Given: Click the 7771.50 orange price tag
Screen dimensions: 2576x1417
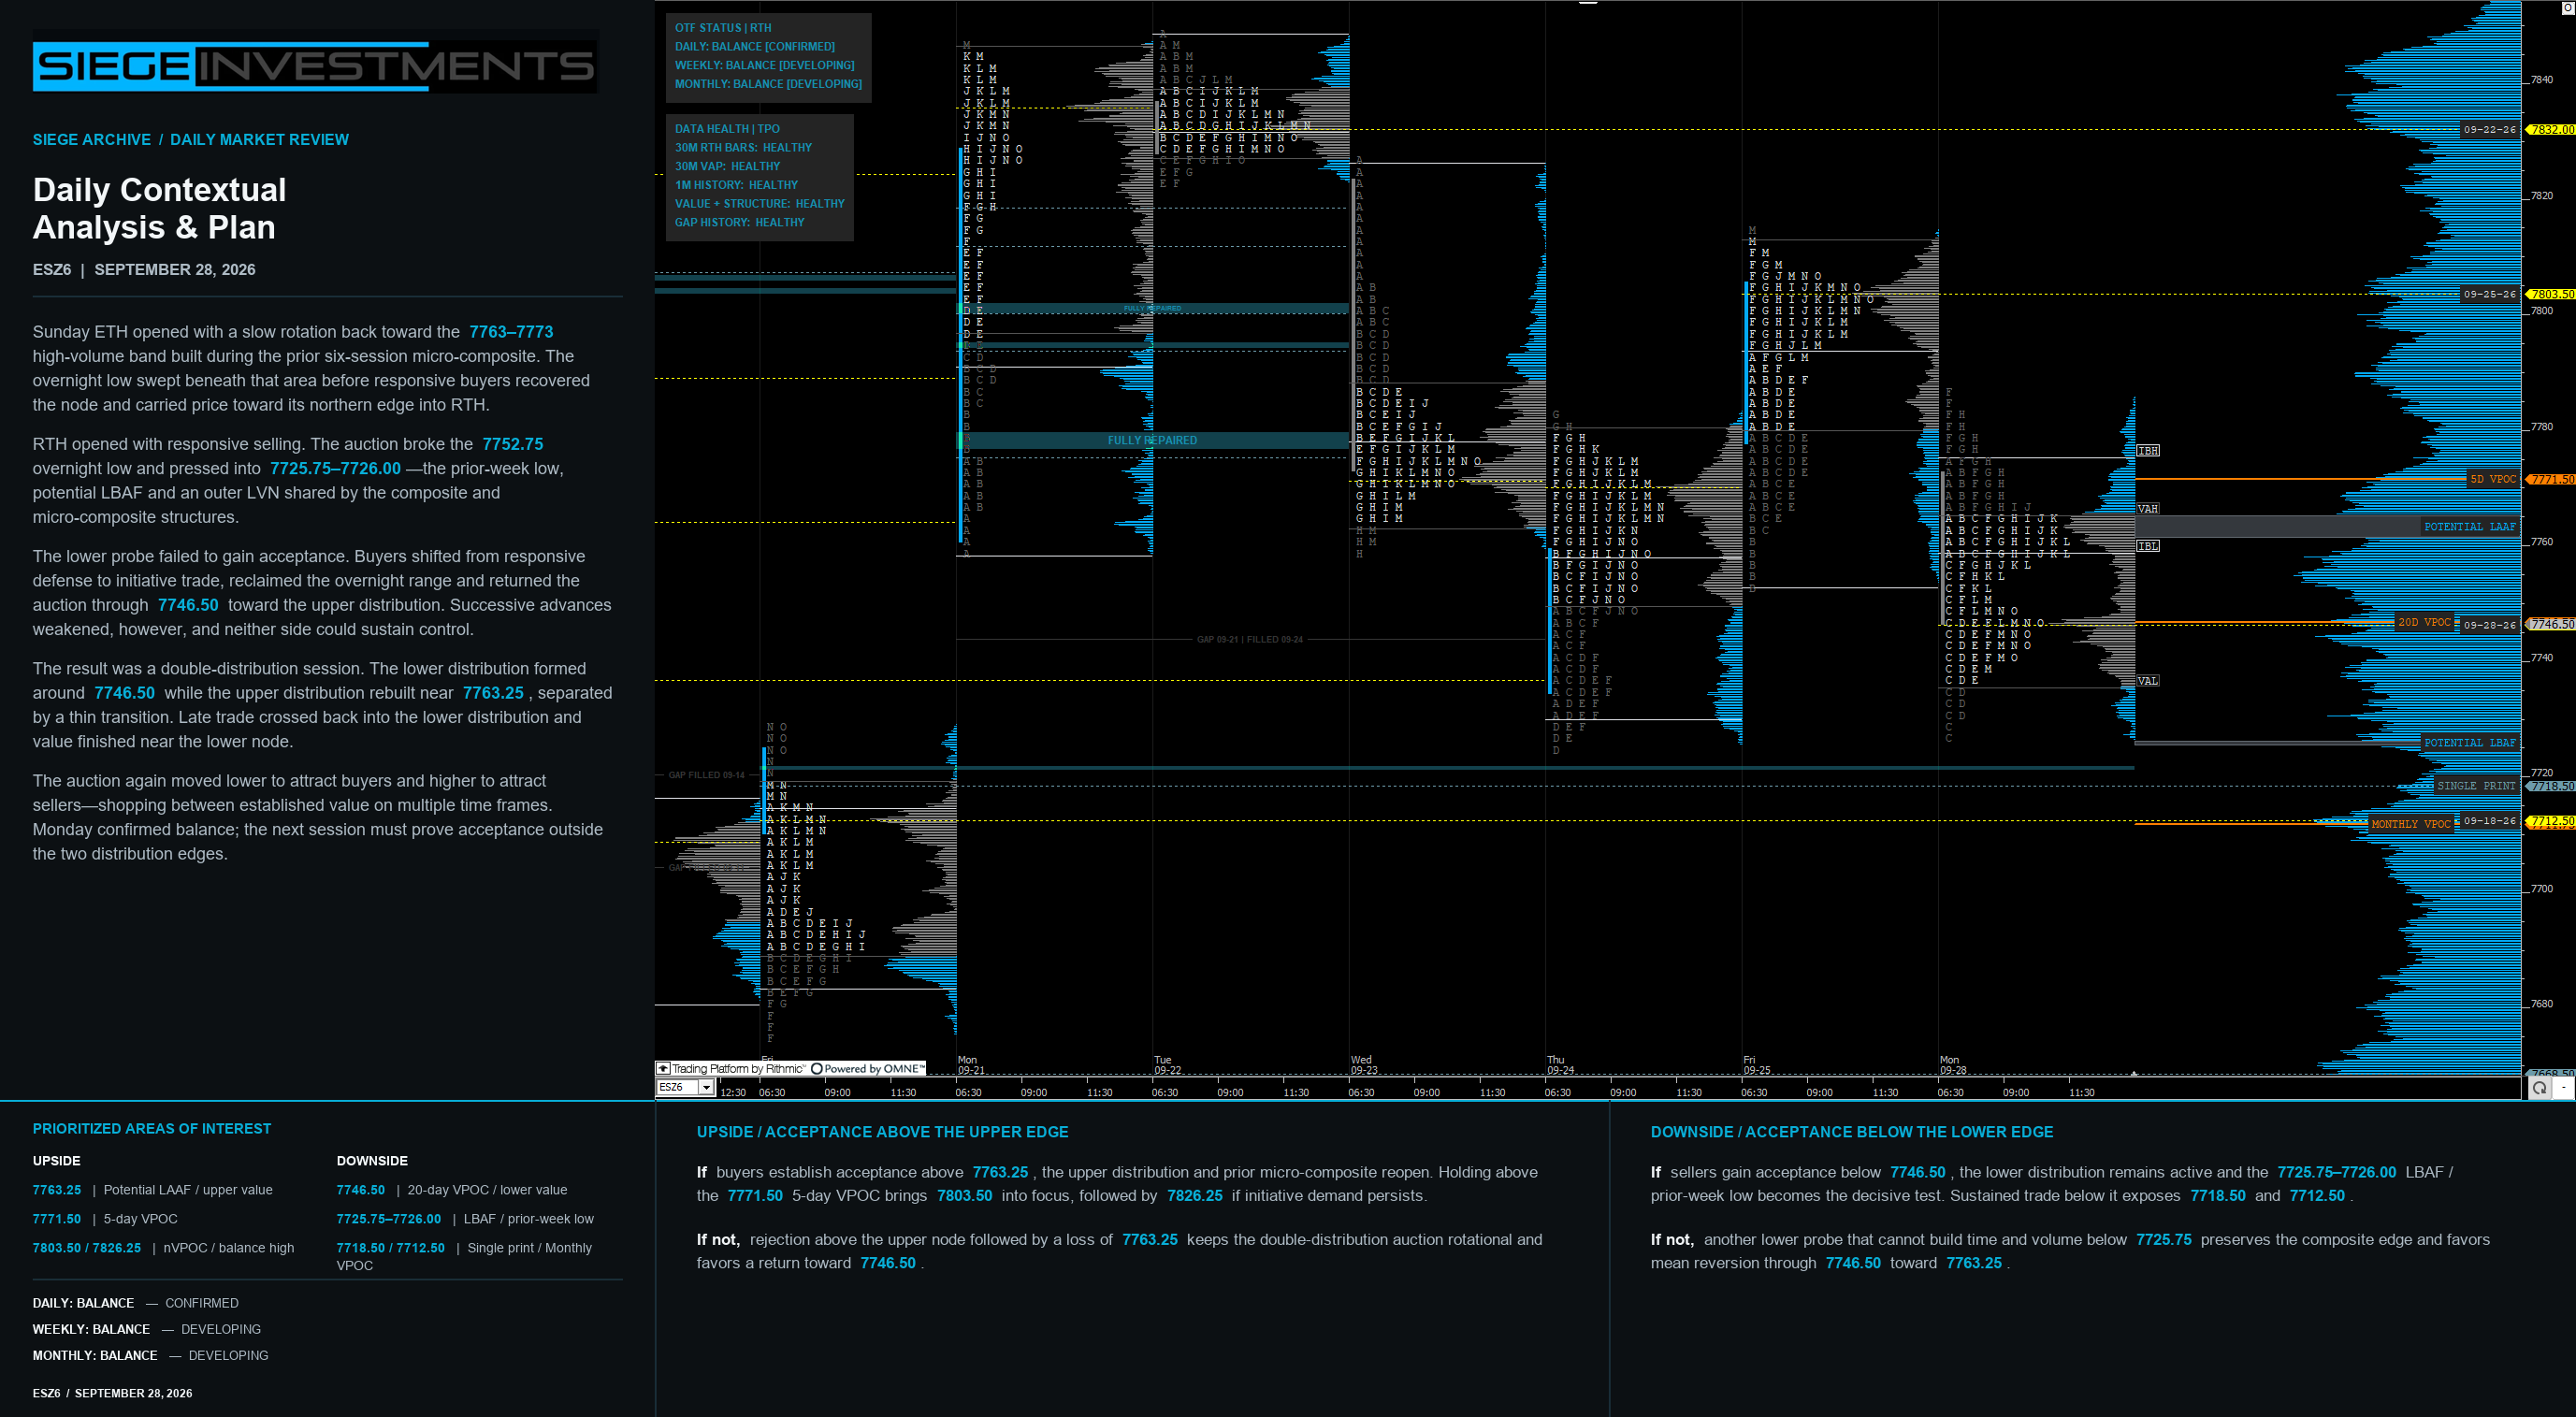Looking at the screenshot, I should point(2552,479).
